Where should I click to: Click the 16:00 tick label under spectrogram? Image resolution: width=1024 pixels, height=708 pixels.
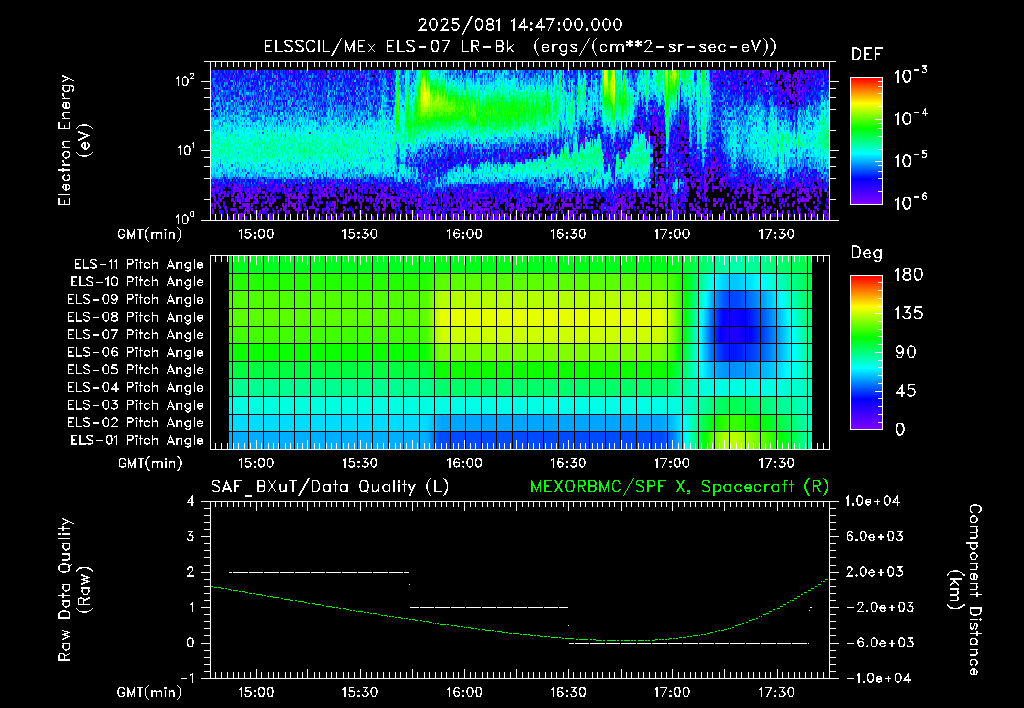point(464,234)
